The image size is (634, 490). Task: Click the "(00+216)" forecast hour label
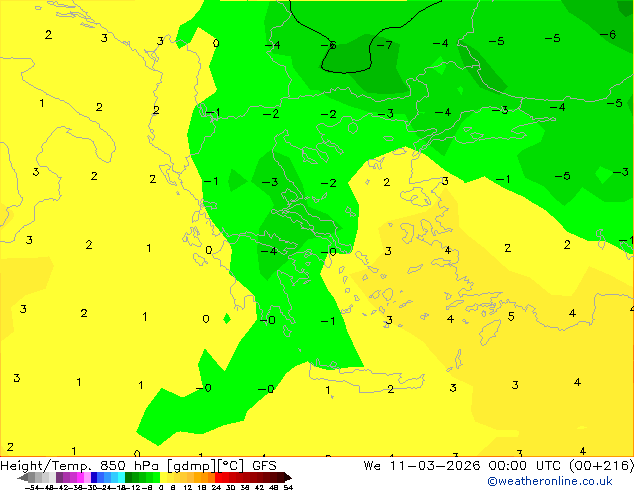coord(601,466)
